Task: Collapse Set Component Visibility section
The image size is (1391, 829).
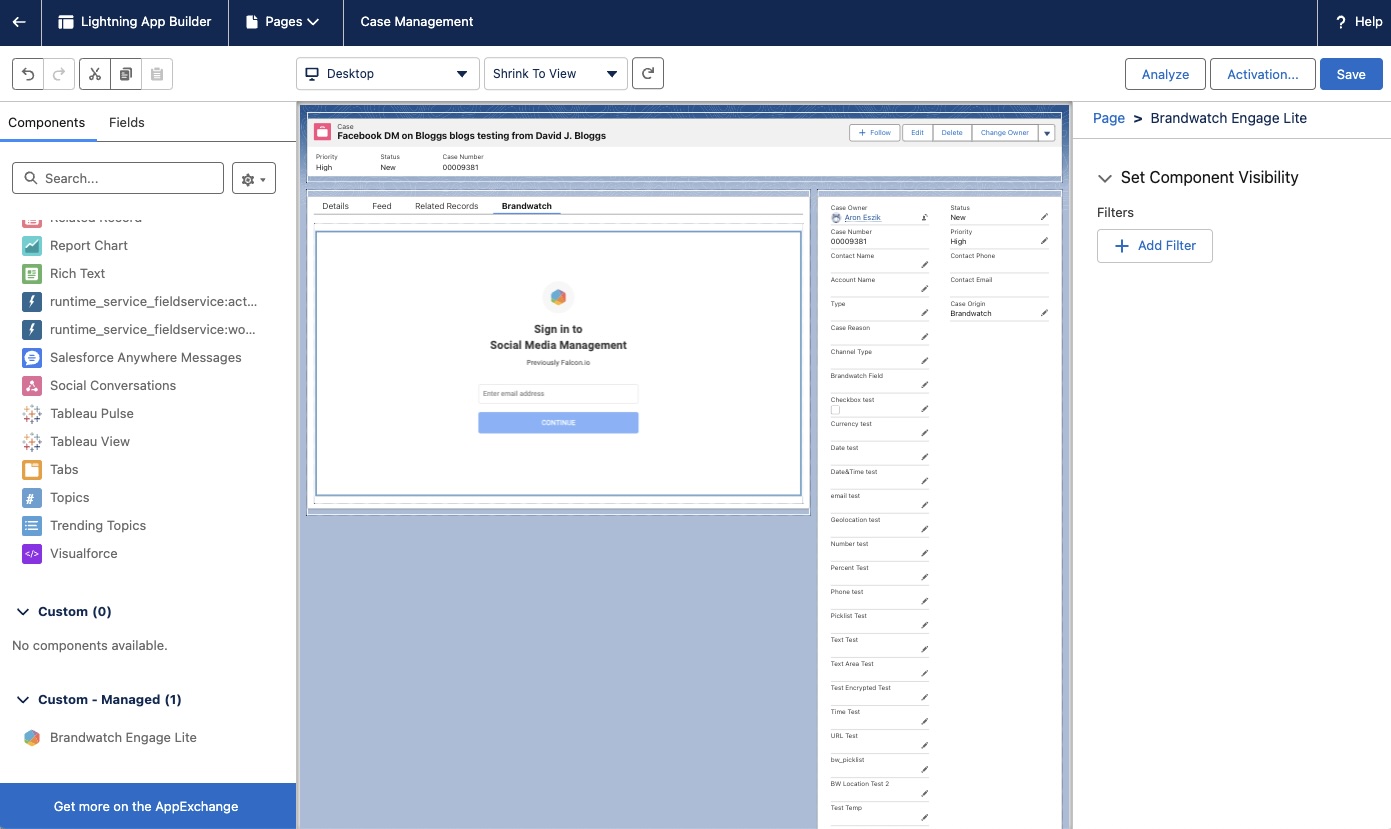Action: pyautogui.click(x=1105, y=178)
